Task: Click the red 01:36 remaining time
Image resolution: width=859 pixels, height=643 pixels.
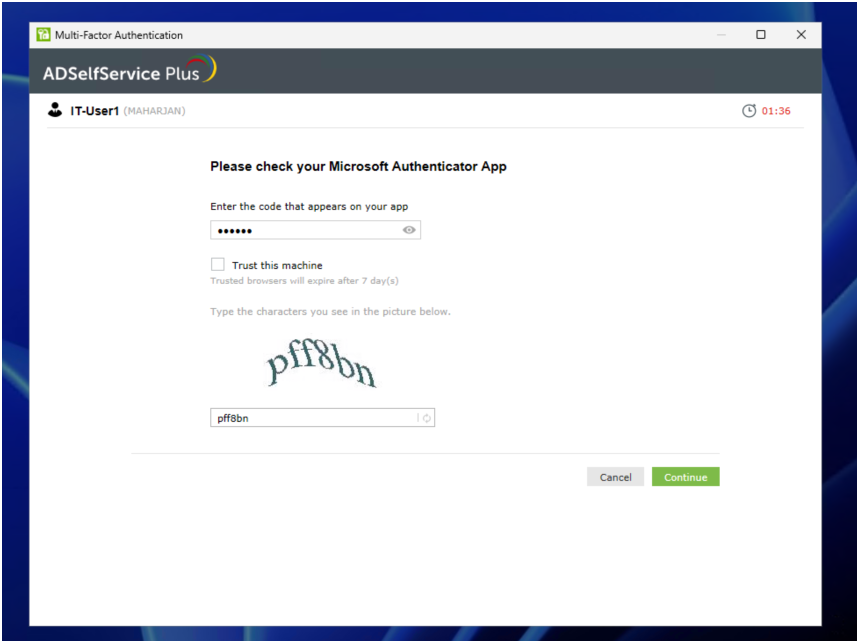Action: click(x=776, y=111)
